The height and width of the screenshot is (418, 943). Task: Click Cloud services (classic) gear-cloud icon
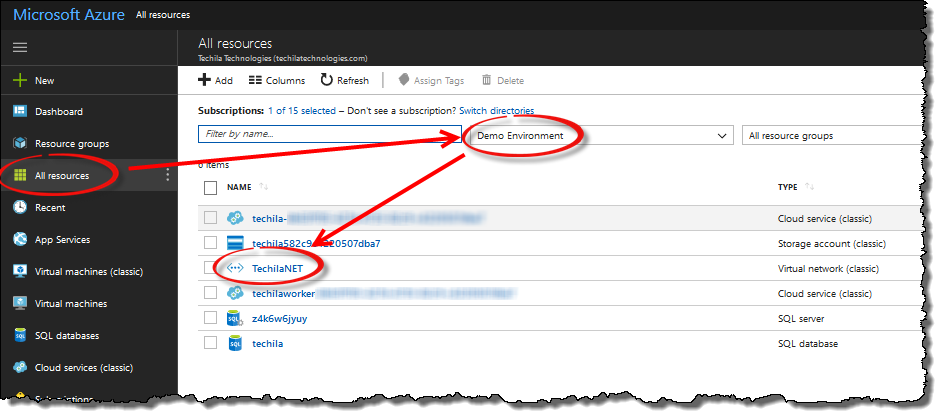[x=20, y=367]
